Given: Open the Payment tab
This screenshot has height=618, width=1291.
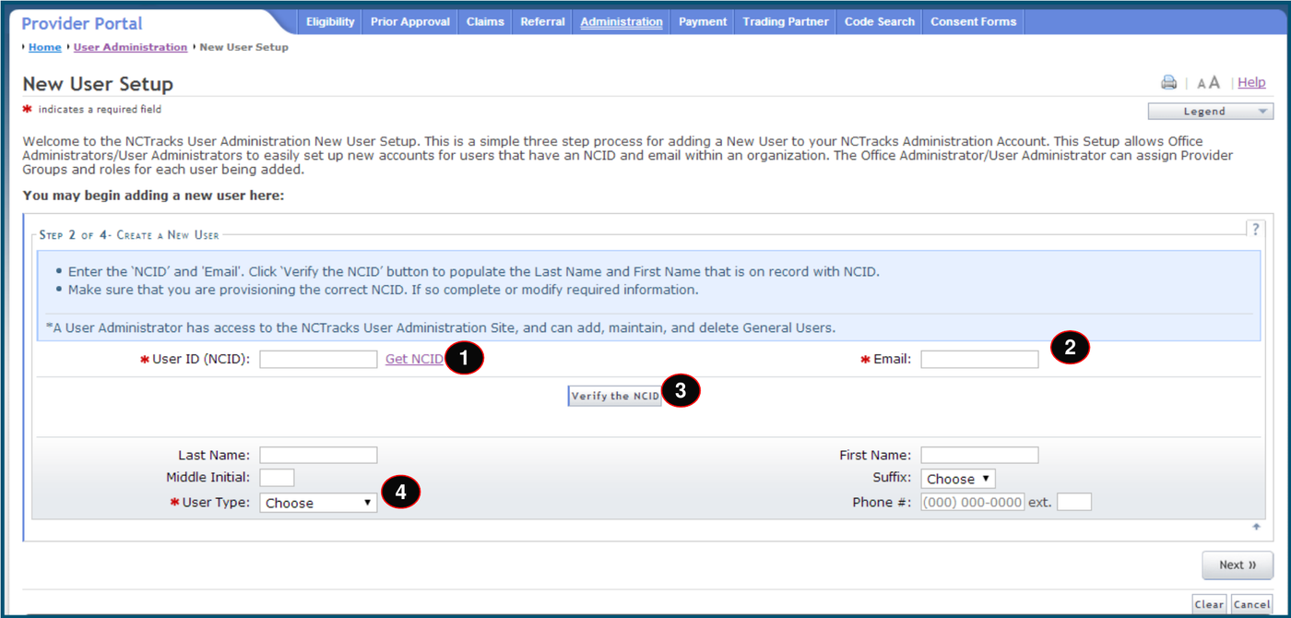Looking at the screenshot, I should point(702,22).
